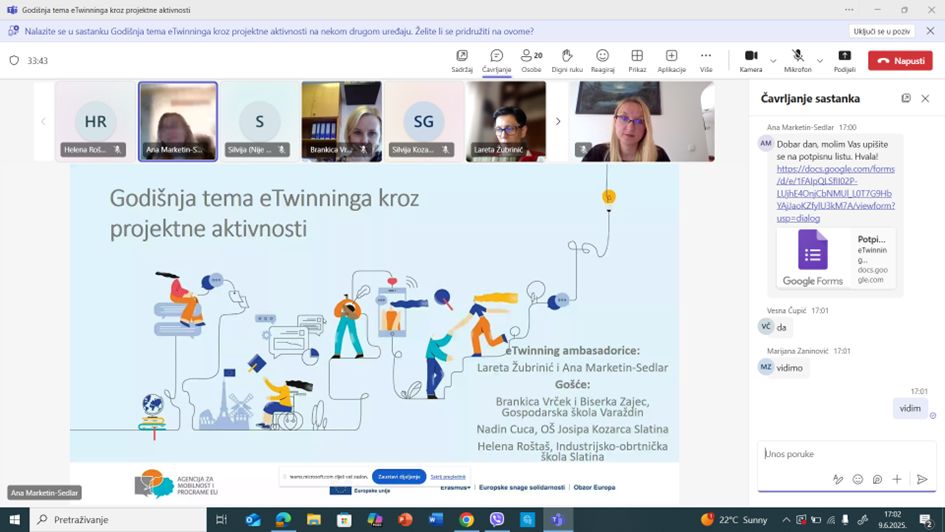Screen dimensions: 945x532
Task: Open Outlook from the taskbar
Action: point(253,519)
